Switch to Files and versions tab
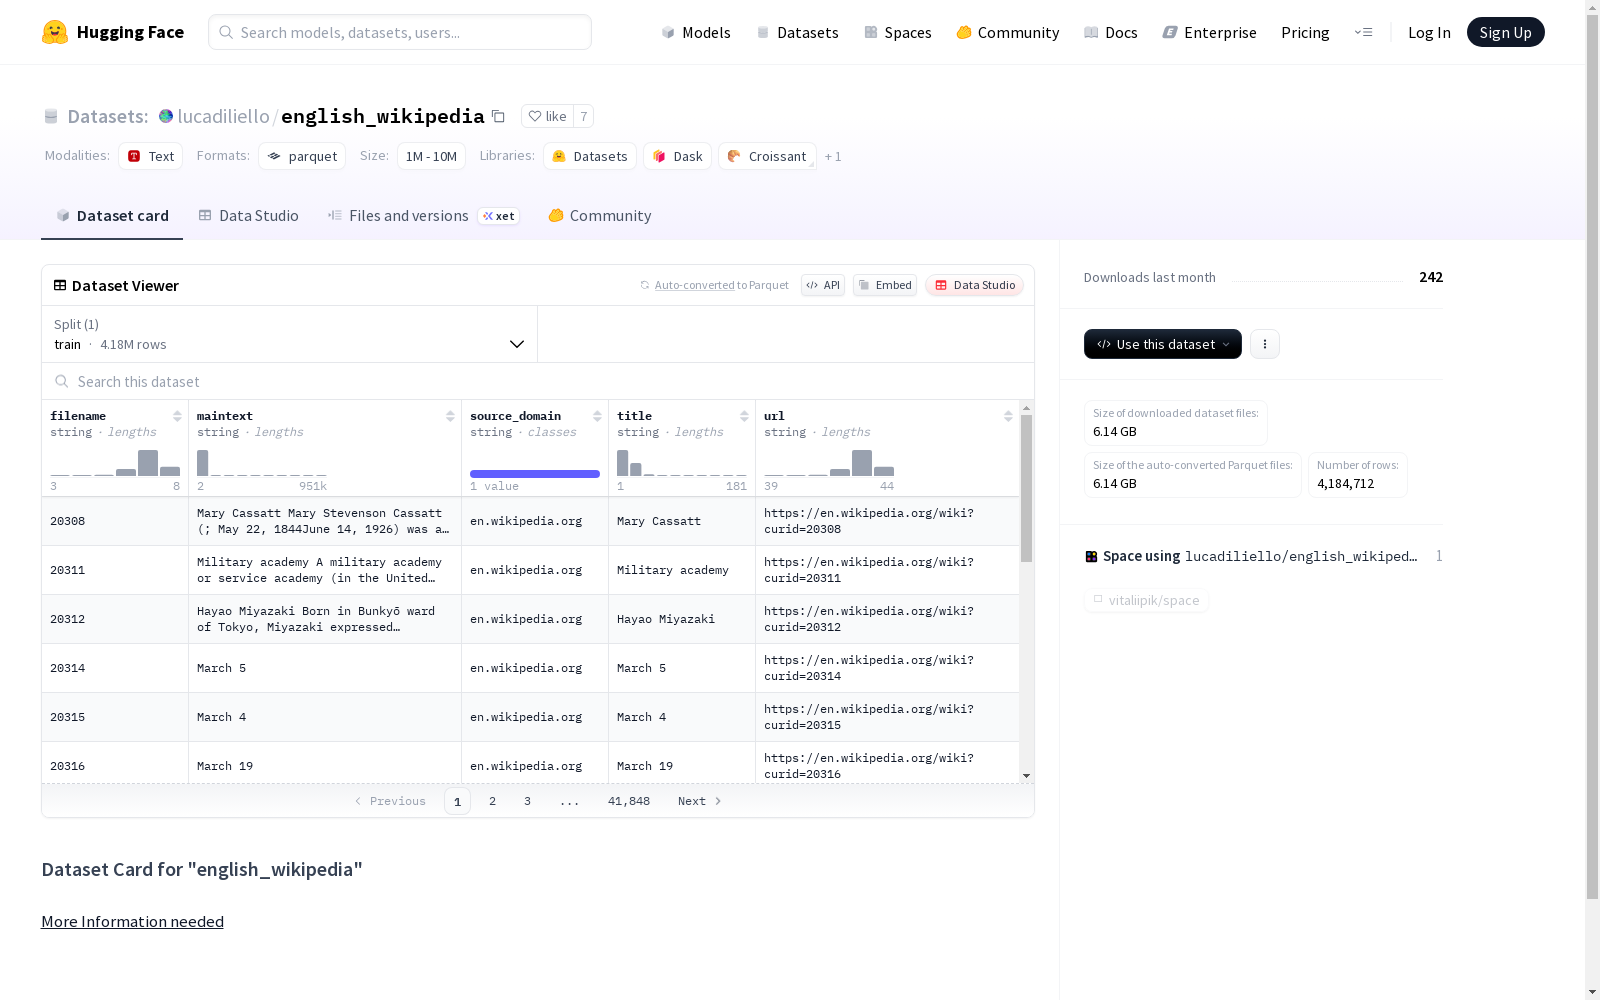This screenshot has height=1000, width=1600. point(423,216)
